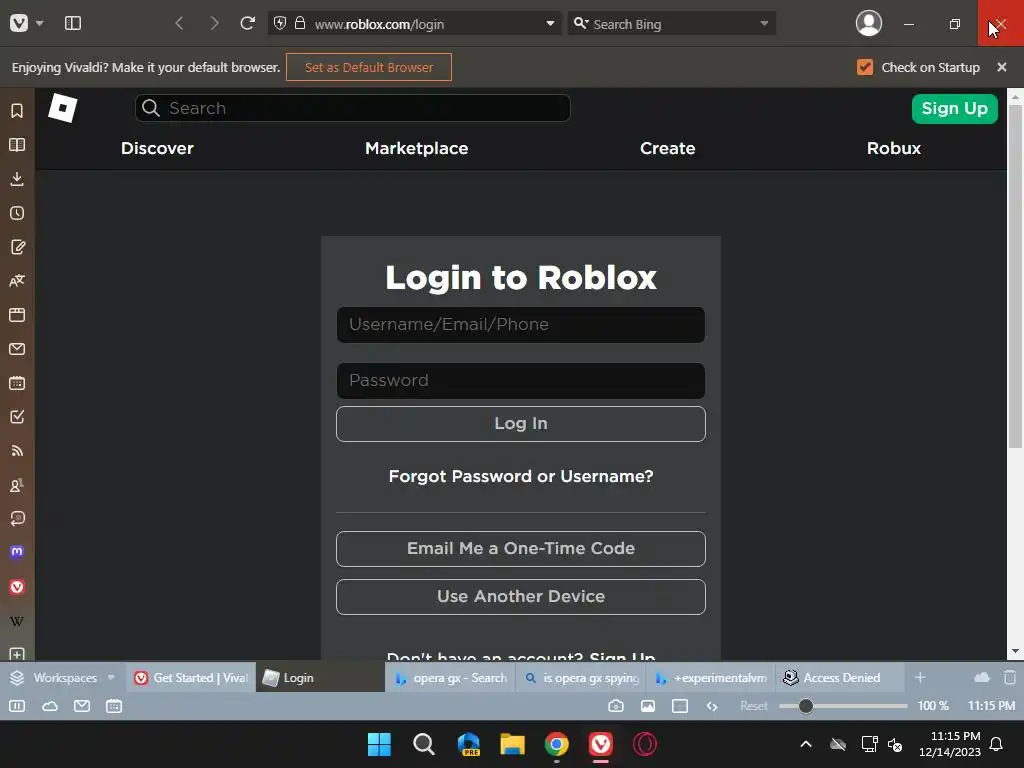Click Email Me a One-Time Code

(520, 549)
